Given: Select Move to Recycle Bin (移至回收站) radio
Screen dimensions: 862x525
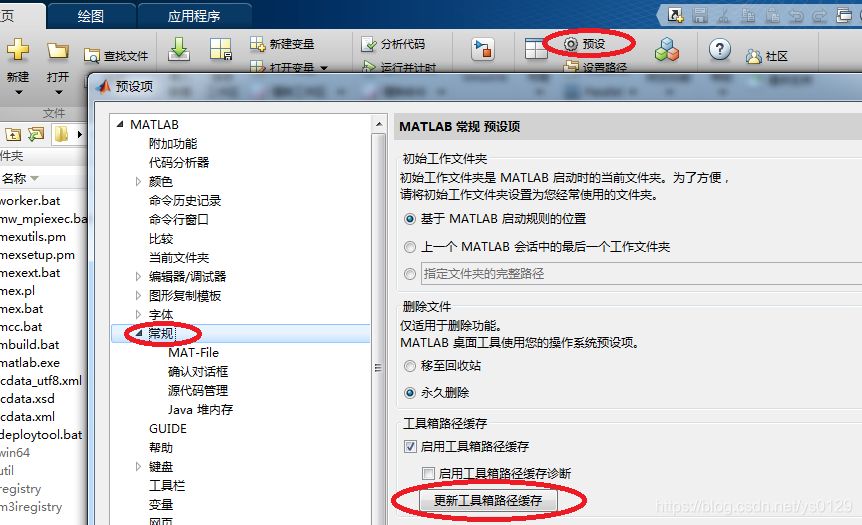Looking at the screenshot, I should click(410, 366).
